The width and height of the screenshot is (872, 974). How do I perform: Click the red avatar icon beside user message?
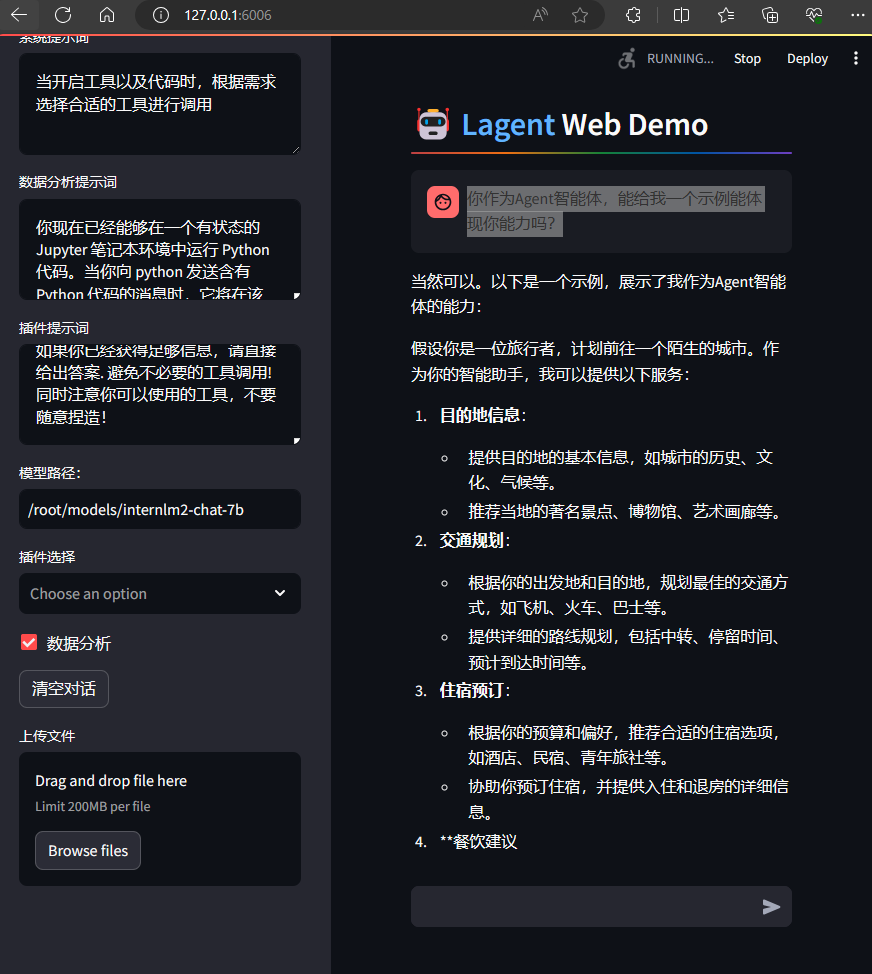pos(443,202)
